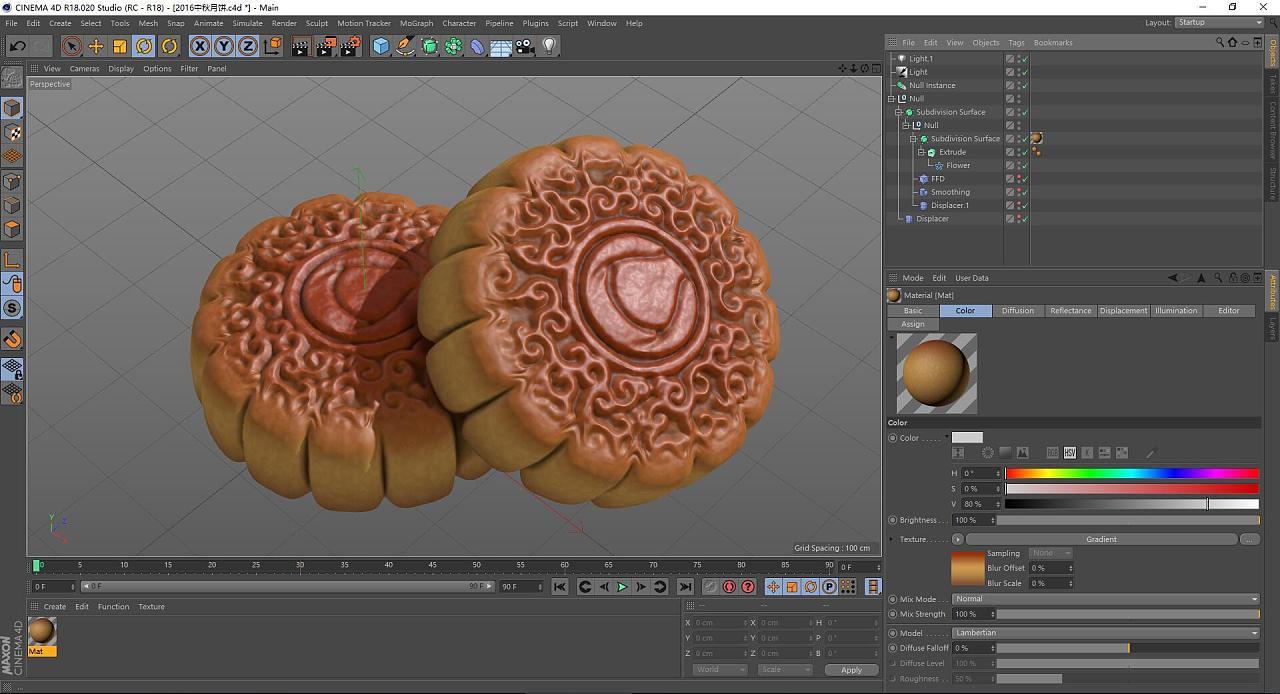
Task: Switch to Polygons mode
Action: (x=12, y=230)
